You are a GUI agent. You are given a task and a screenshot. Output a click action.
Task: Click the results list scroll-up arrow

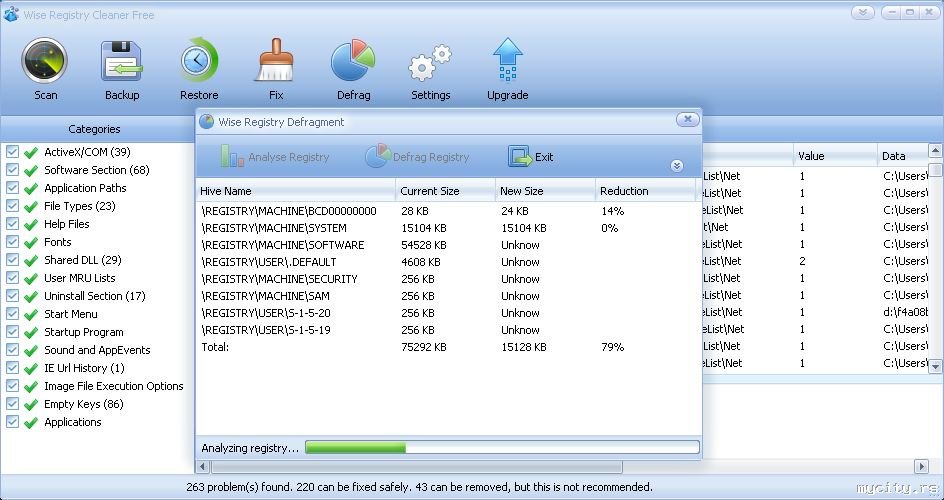pyautogui.click(x=935, y=150)
